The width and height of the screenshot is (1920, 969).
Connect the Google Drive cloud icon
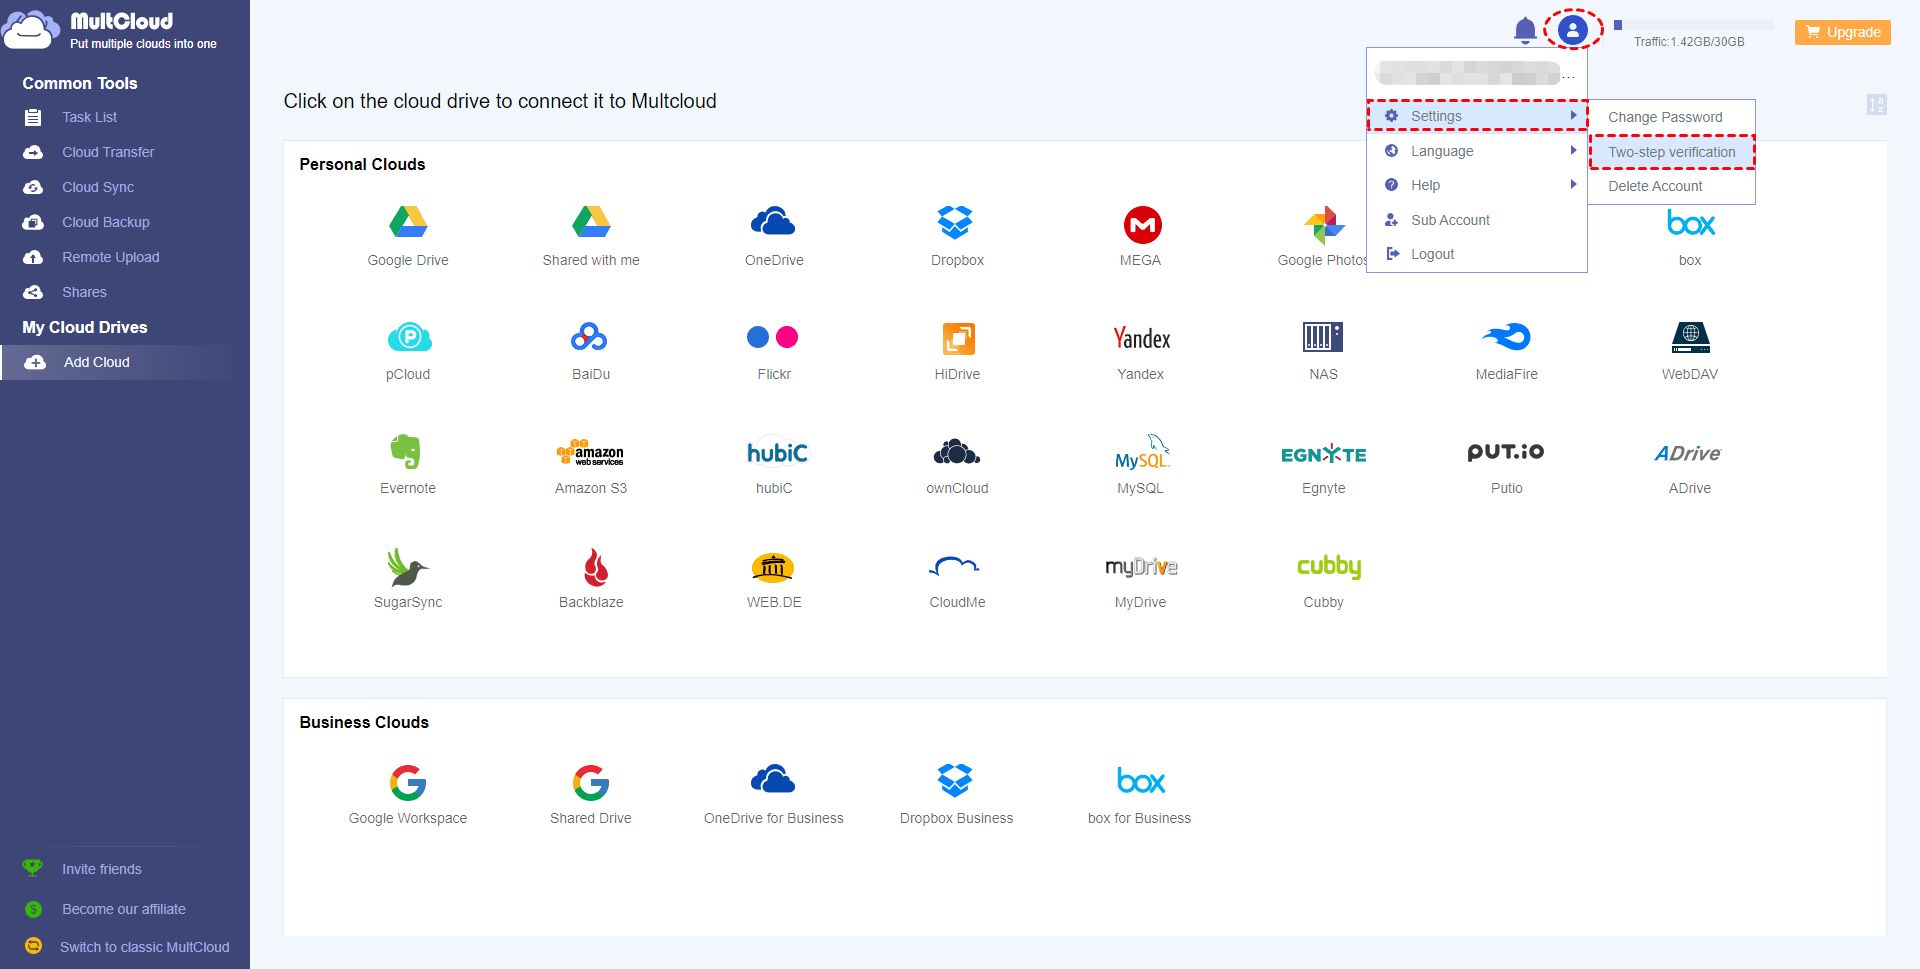pos(408,222)
